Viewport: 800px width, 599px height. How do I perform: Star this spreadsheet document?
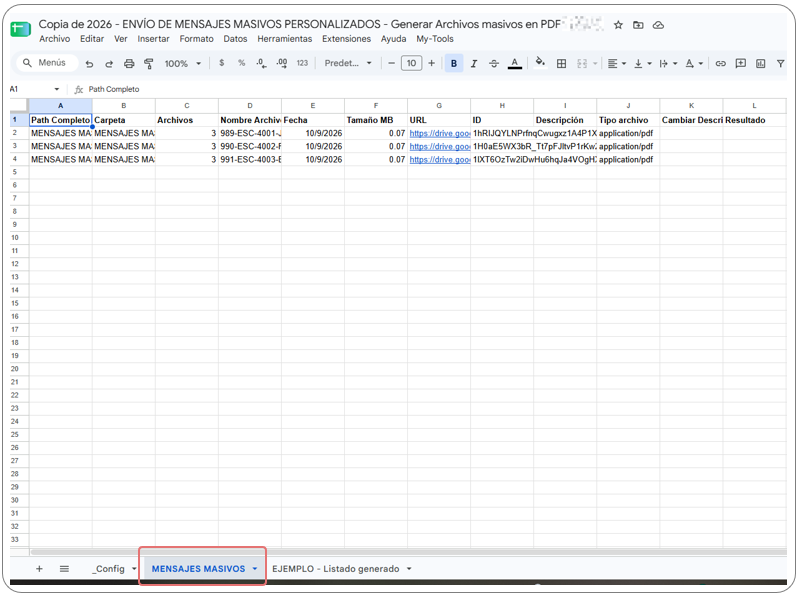(x=618, y=25)
